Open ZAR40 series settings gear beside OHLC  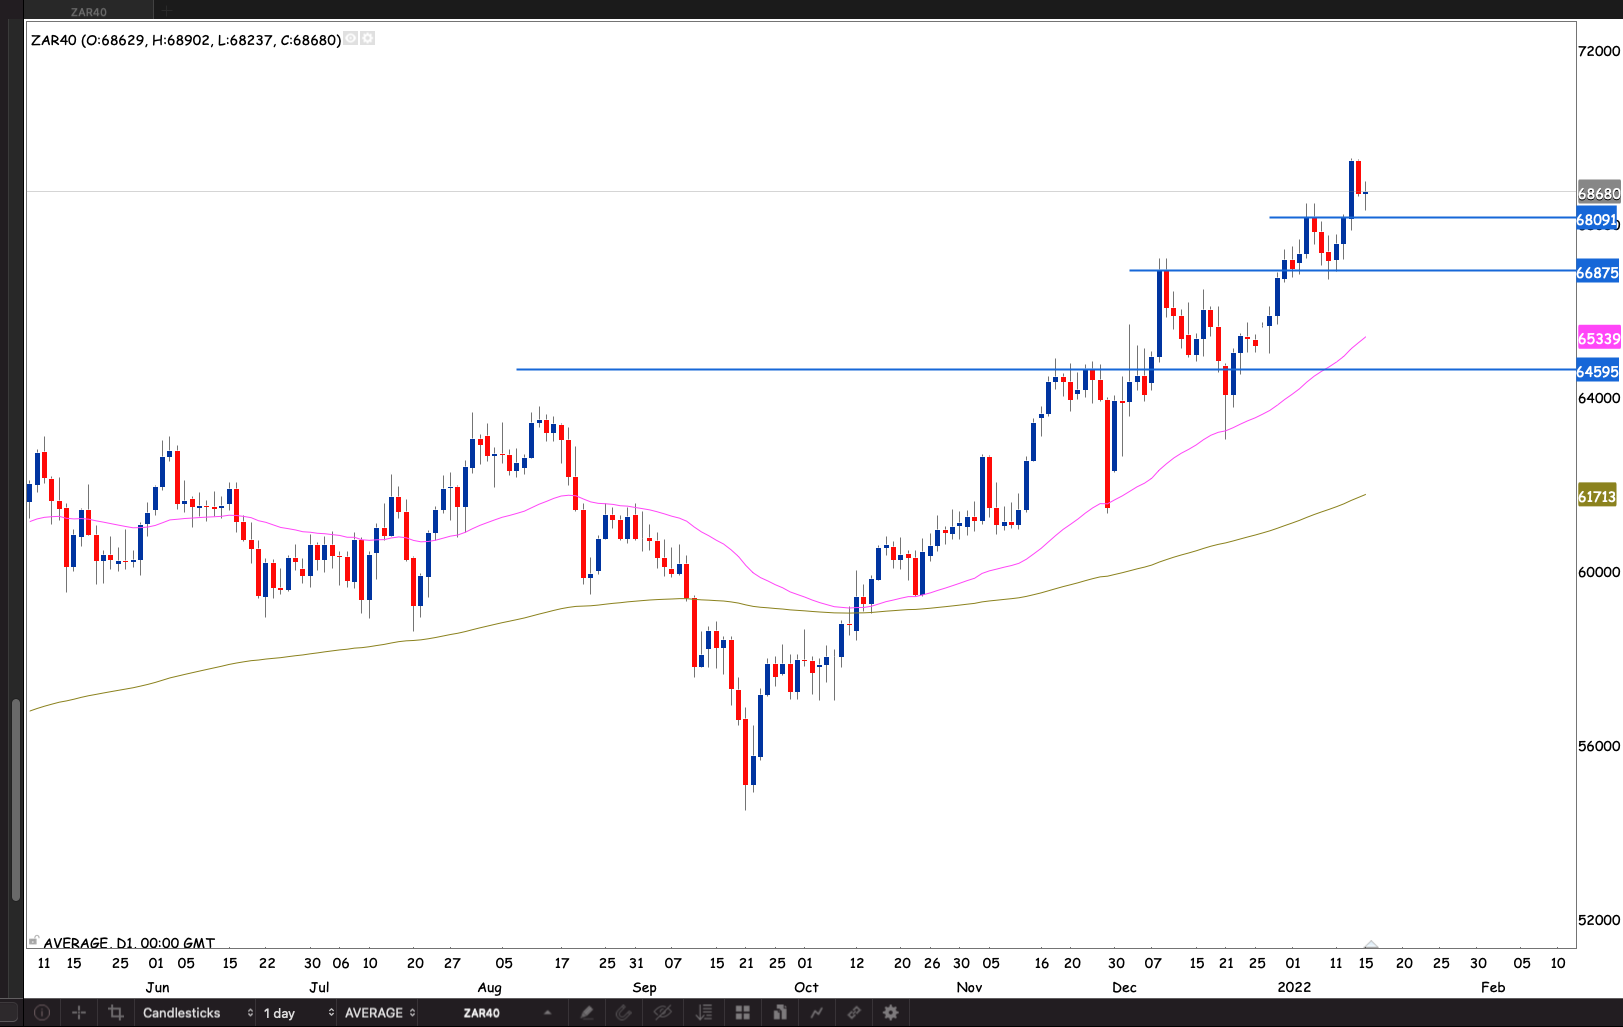[368, 39]
